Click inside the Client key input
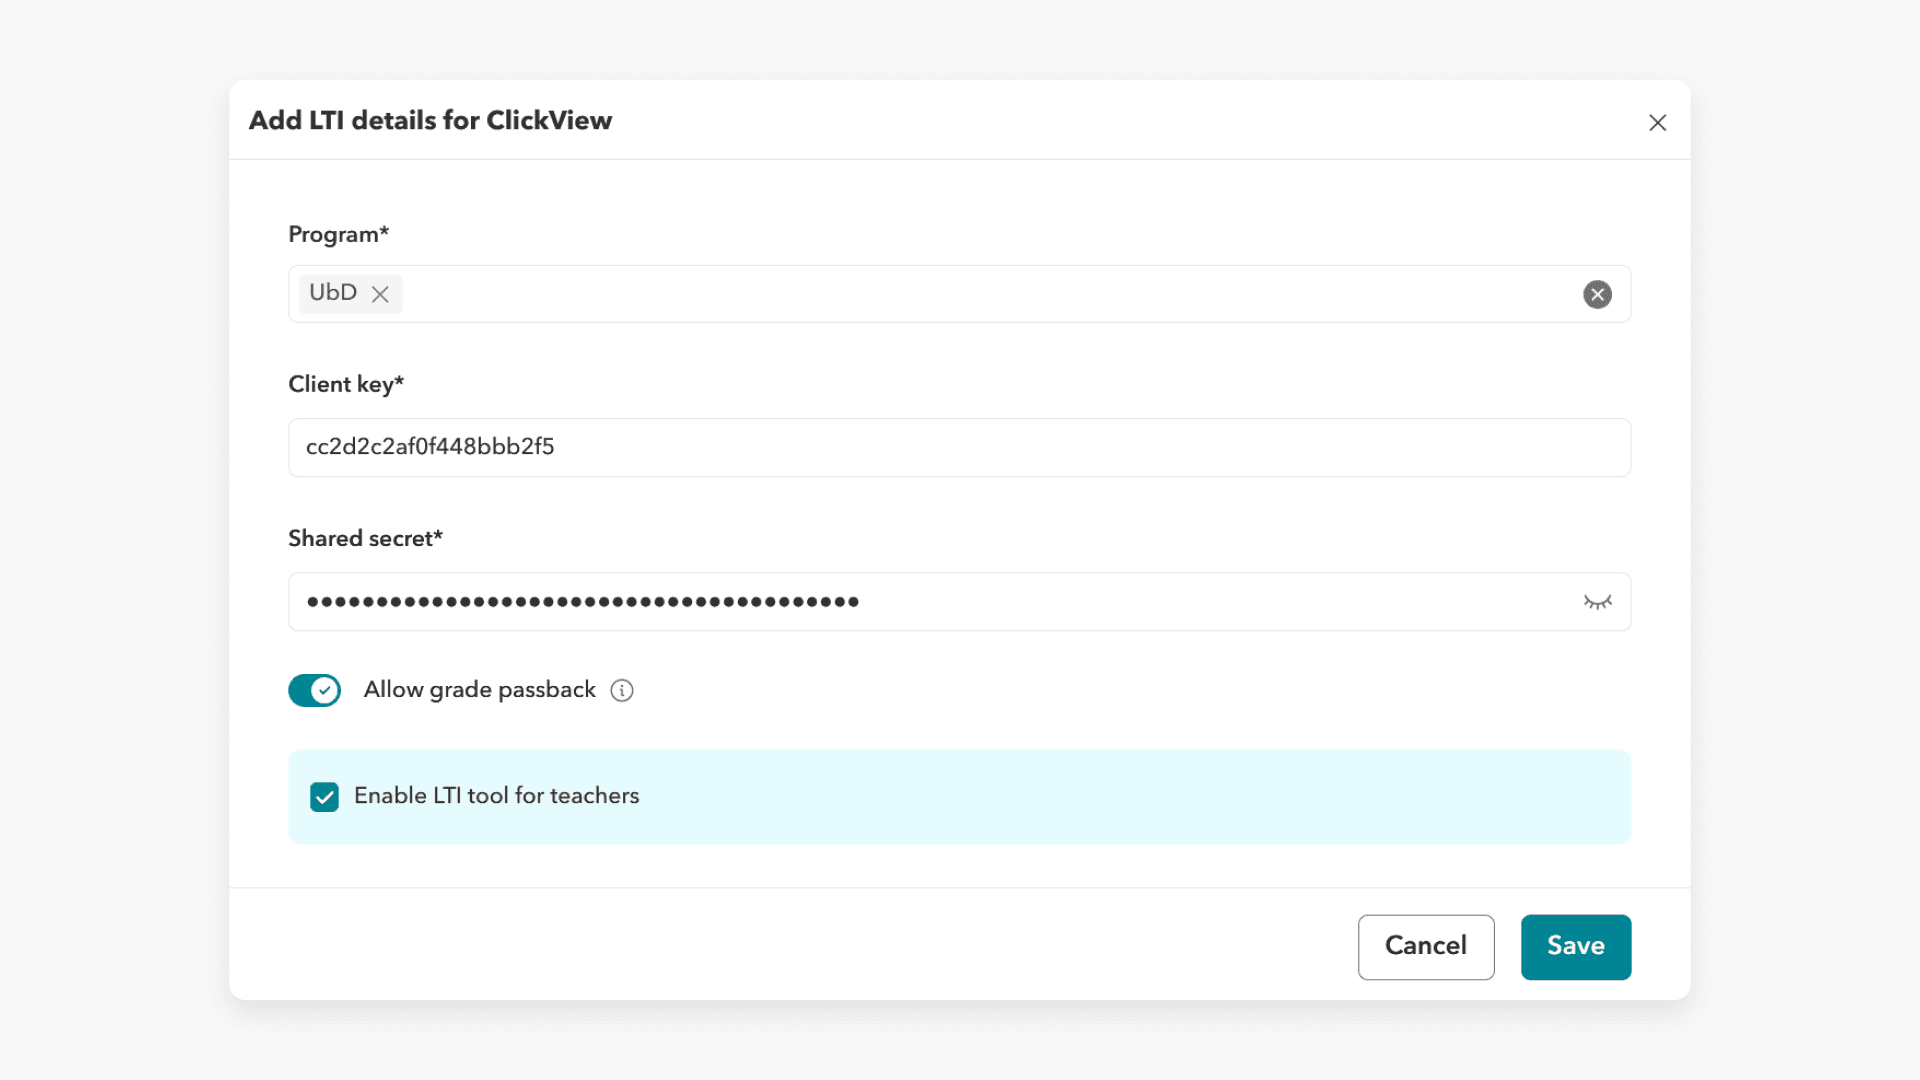Screen dimensions: 1920x1080 [x=900, y=447]
